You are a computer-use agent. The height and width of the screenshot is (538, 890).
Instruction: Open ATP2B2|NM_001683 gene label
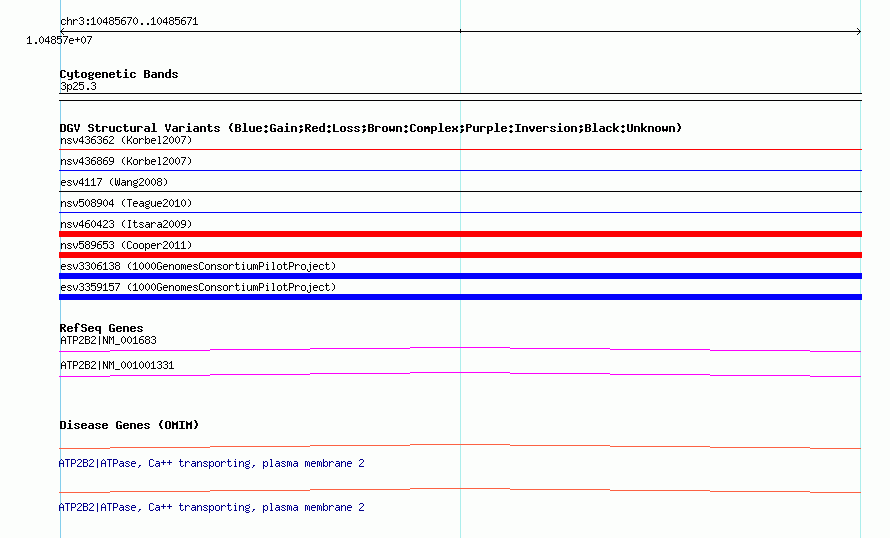[x=108, y=341]
